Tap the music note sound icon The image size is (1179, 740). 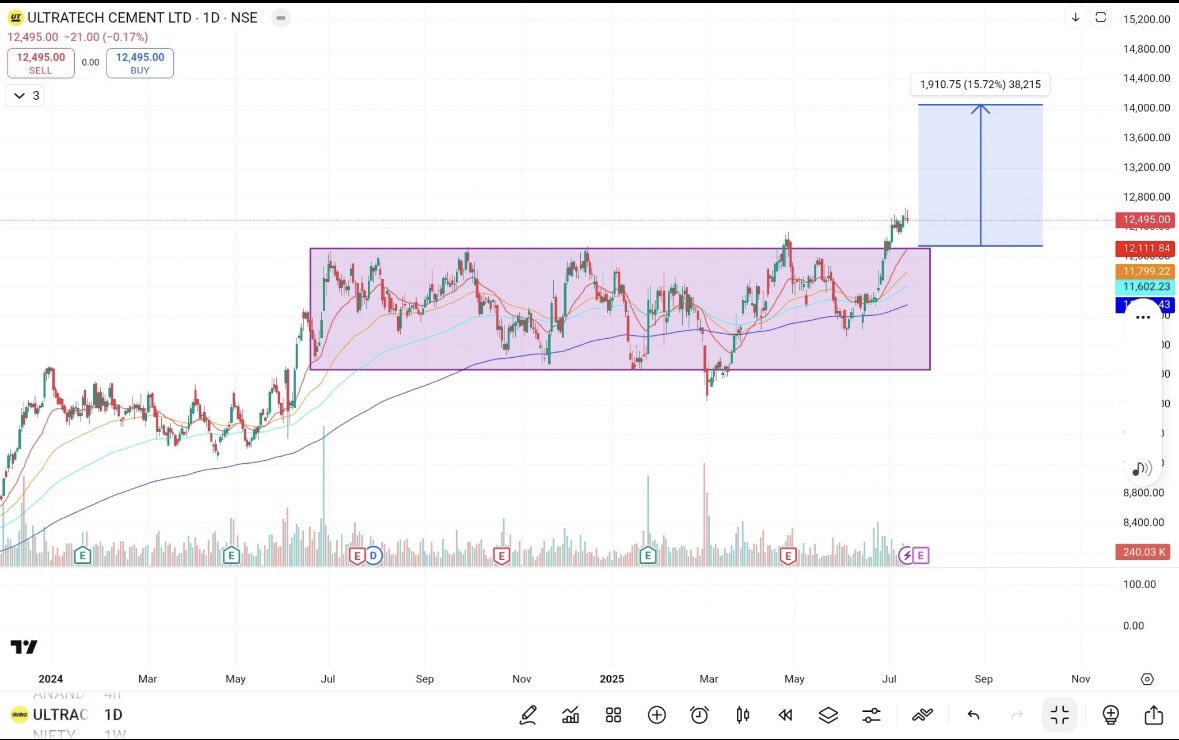pyautogui.click(x=1142, y=469)
